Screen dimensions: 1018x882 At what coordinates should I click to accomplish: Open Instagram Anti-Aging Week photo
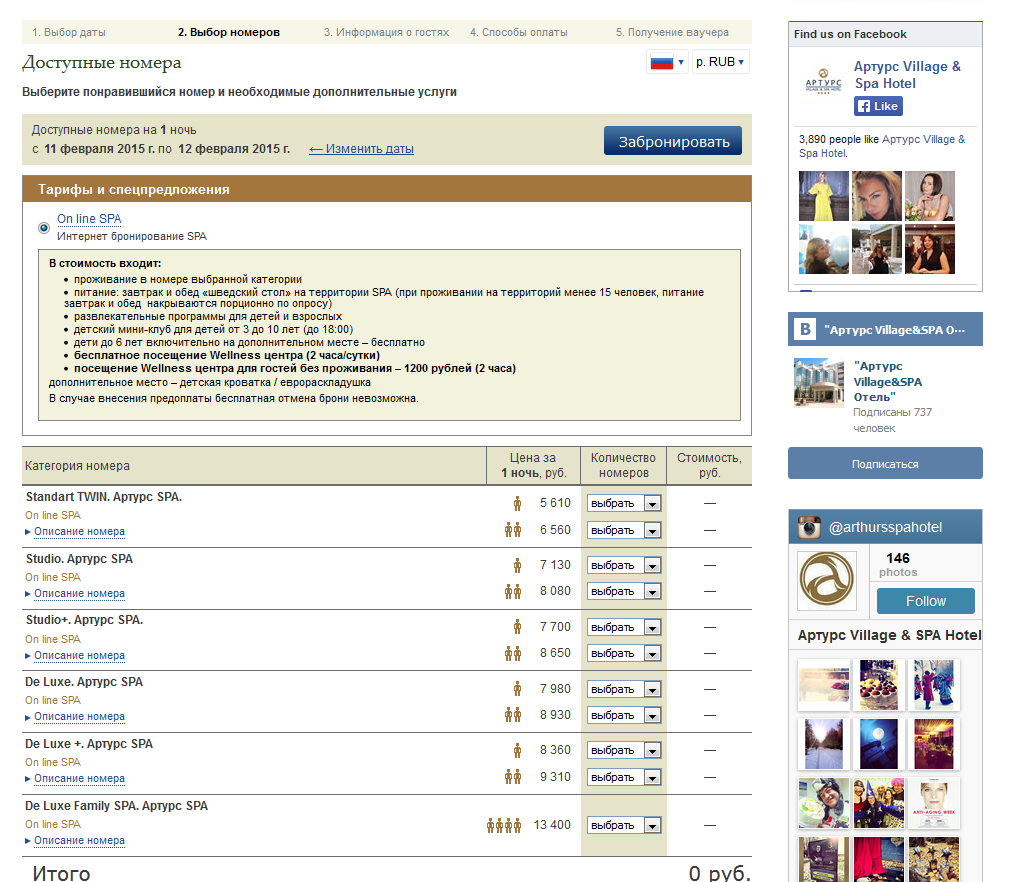(933, 804)
